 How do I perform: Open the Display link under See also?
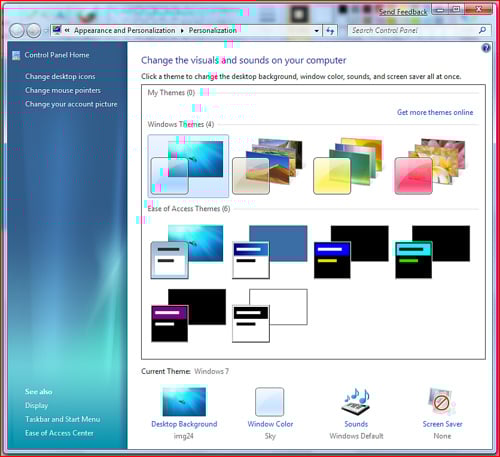click(36, 405)
